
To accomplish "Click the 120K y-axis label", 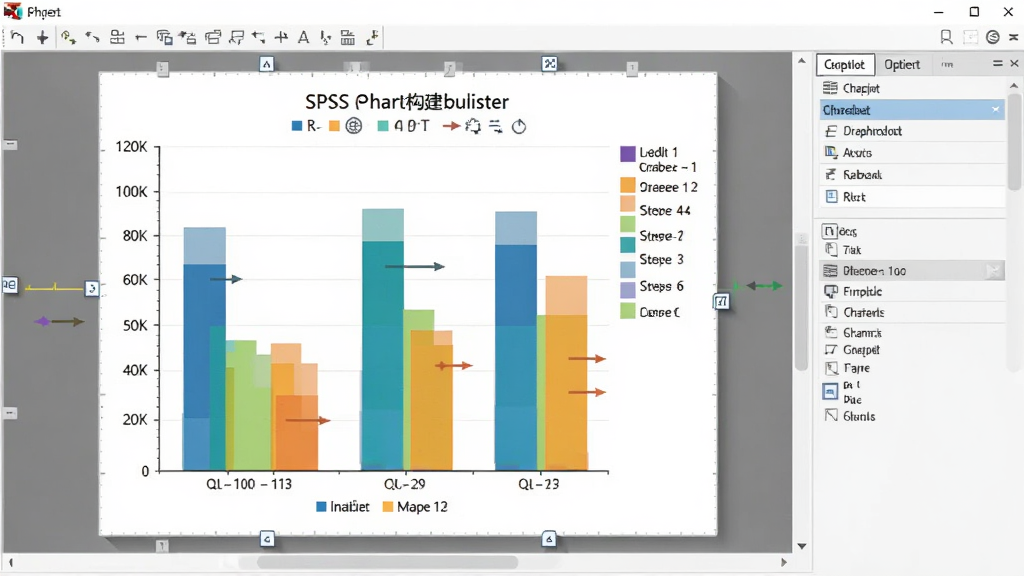I will [131, 146].
